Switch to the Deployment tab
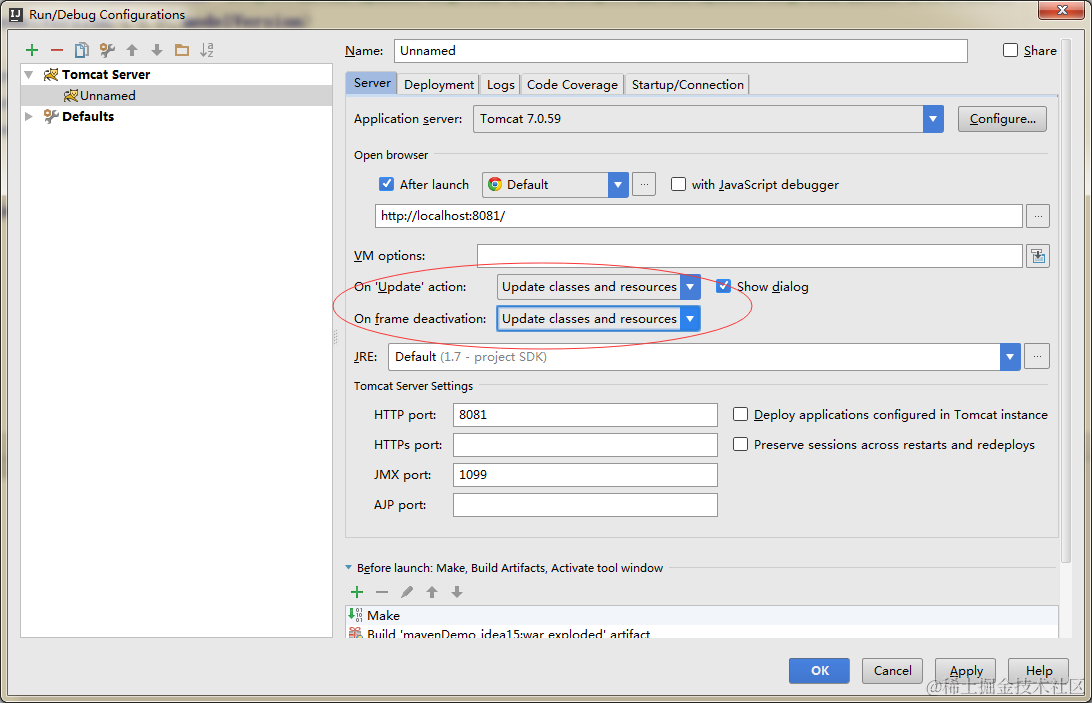 tap(439, 84)
